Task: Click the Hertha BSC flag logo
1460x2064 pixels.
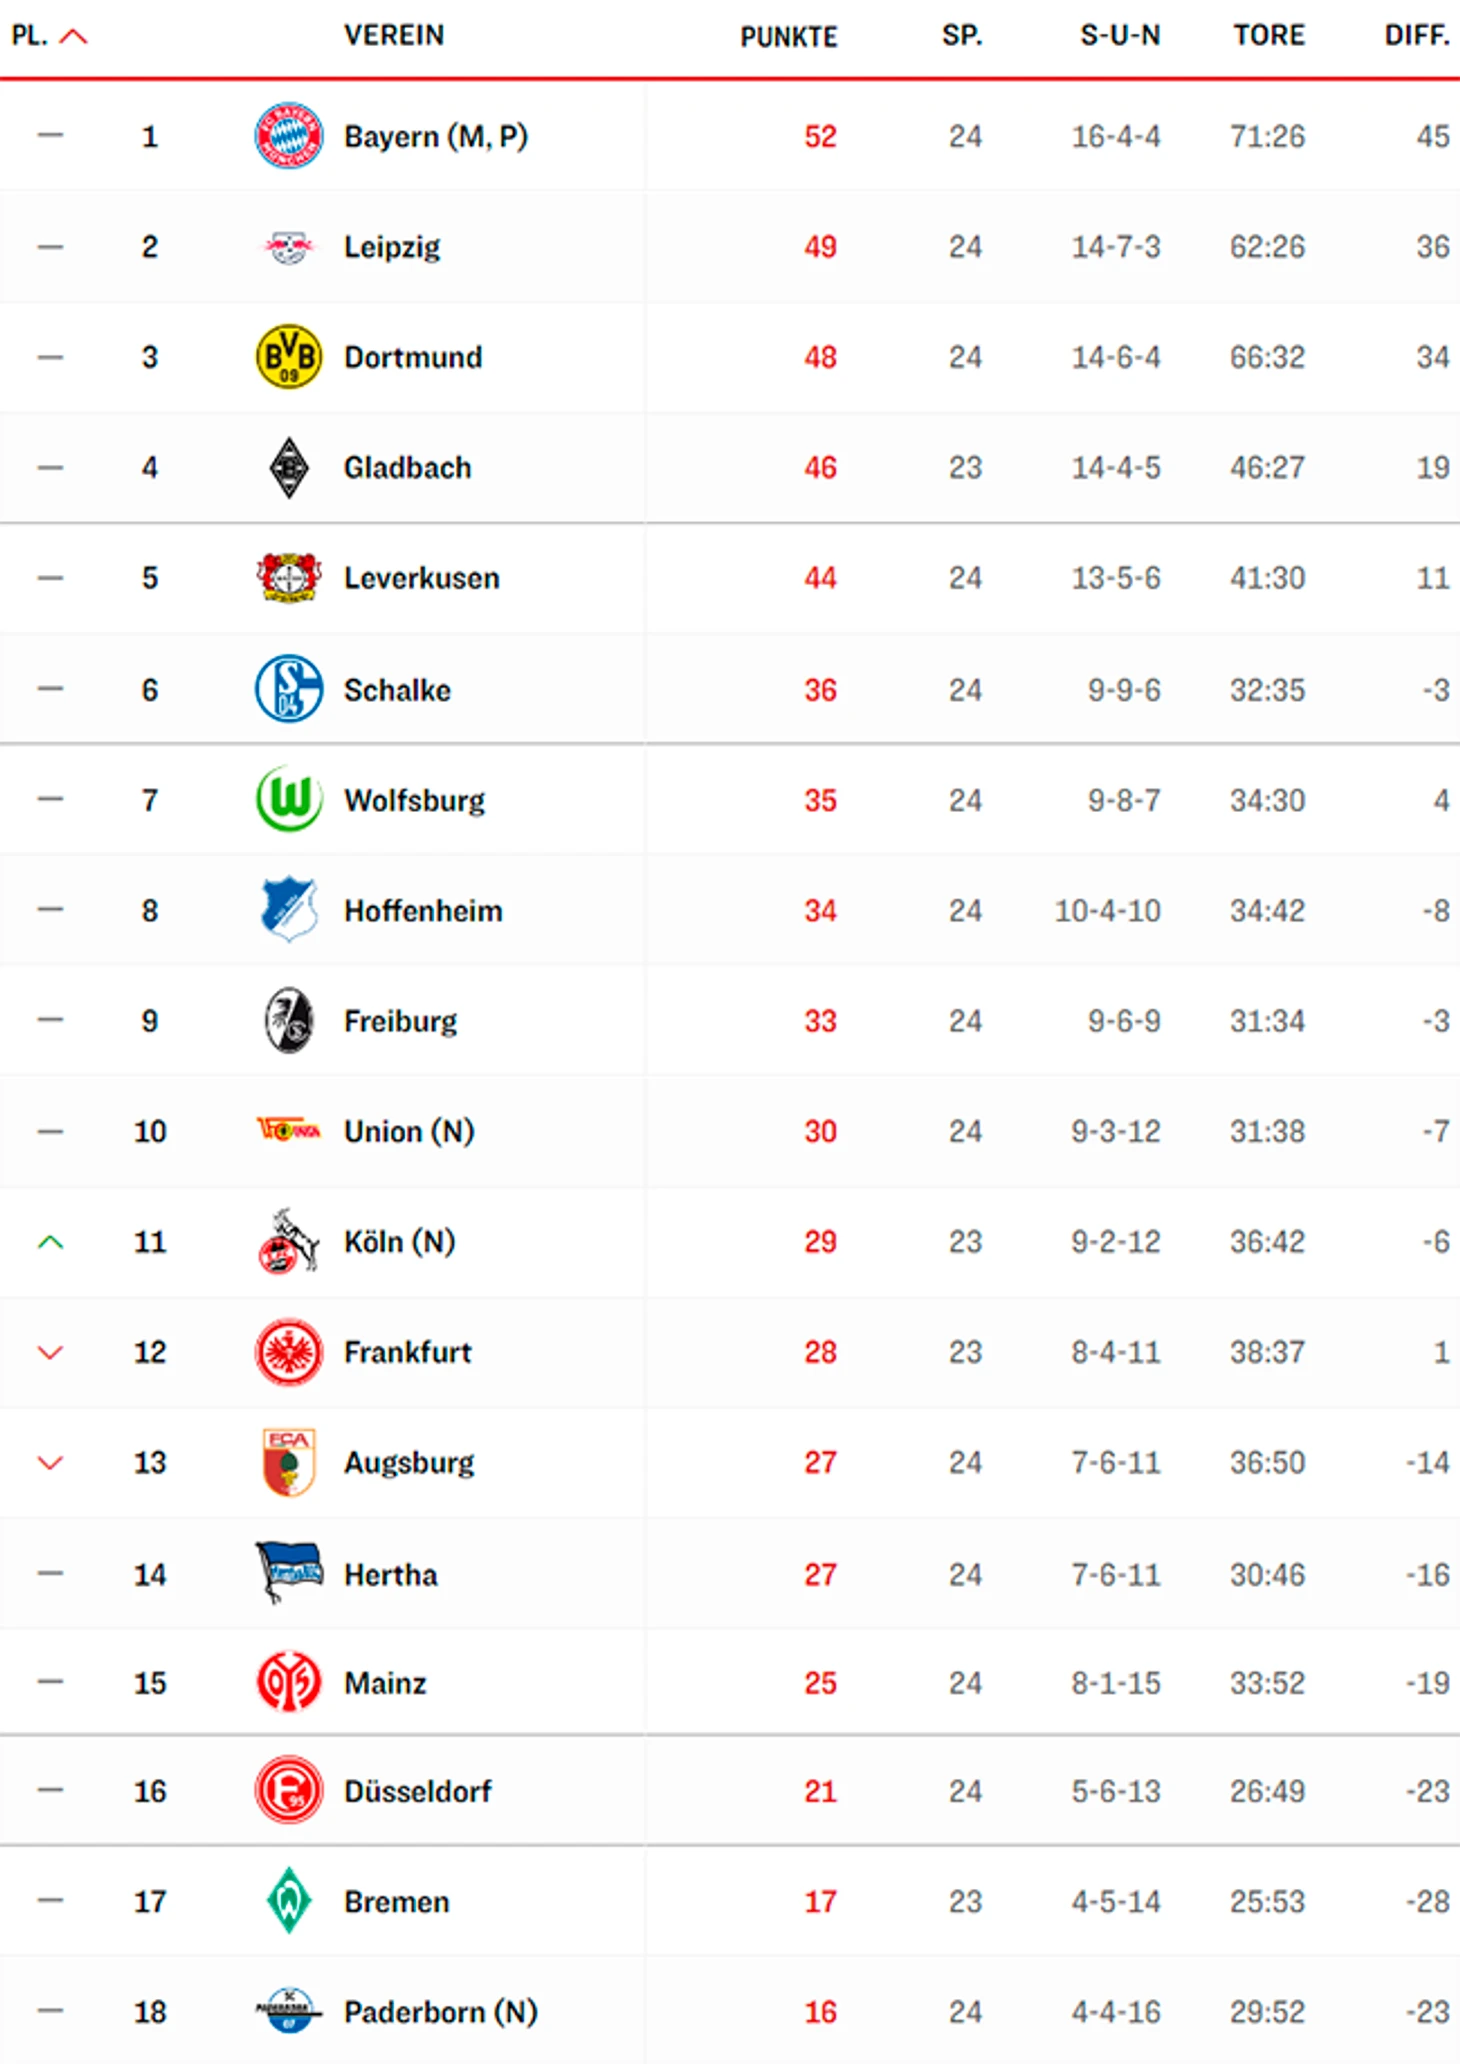Action: tap(288, 1572)
